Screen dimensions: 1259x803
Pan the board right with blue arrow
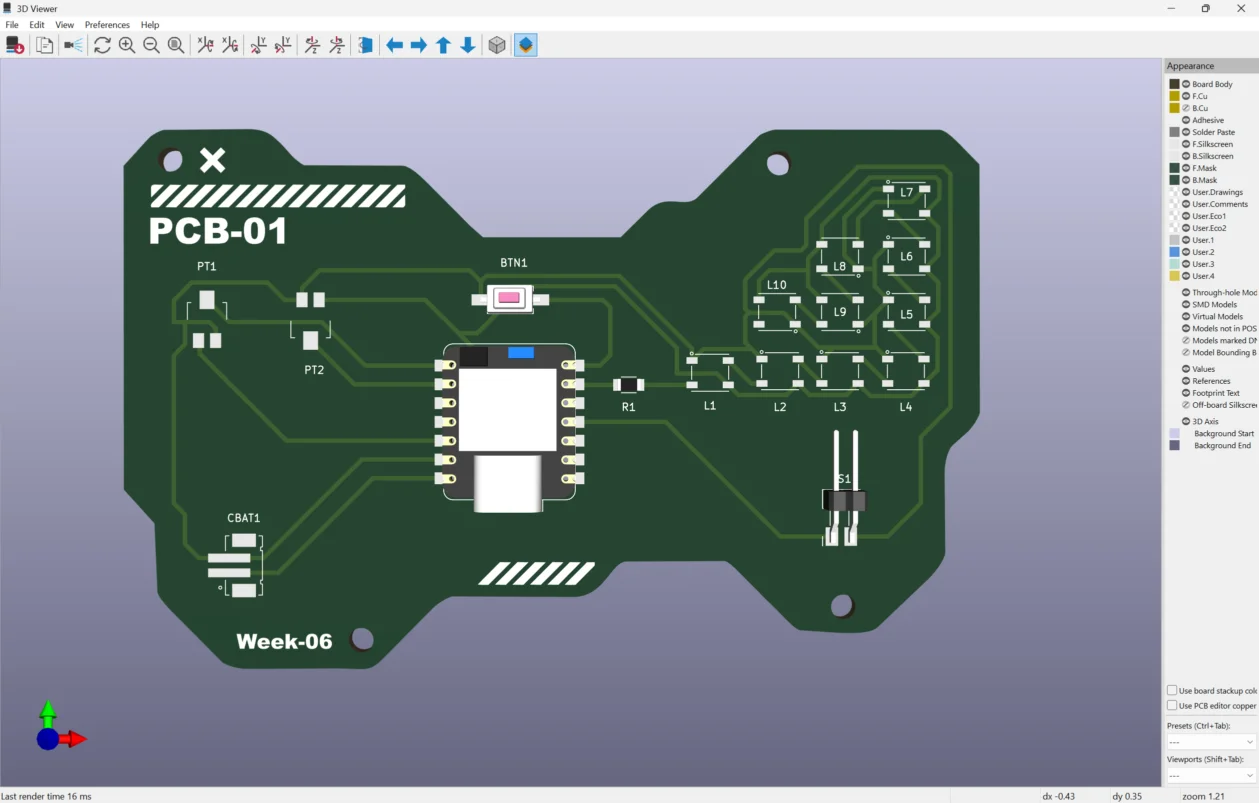point(419,45)
